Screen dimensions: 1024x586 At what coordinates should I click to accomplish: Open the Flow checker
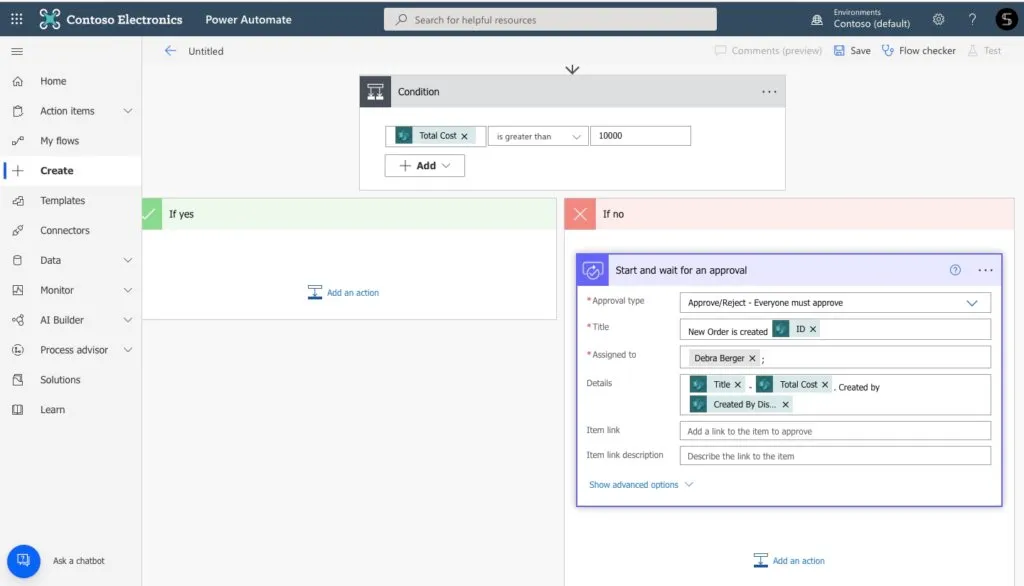(919, 50)
